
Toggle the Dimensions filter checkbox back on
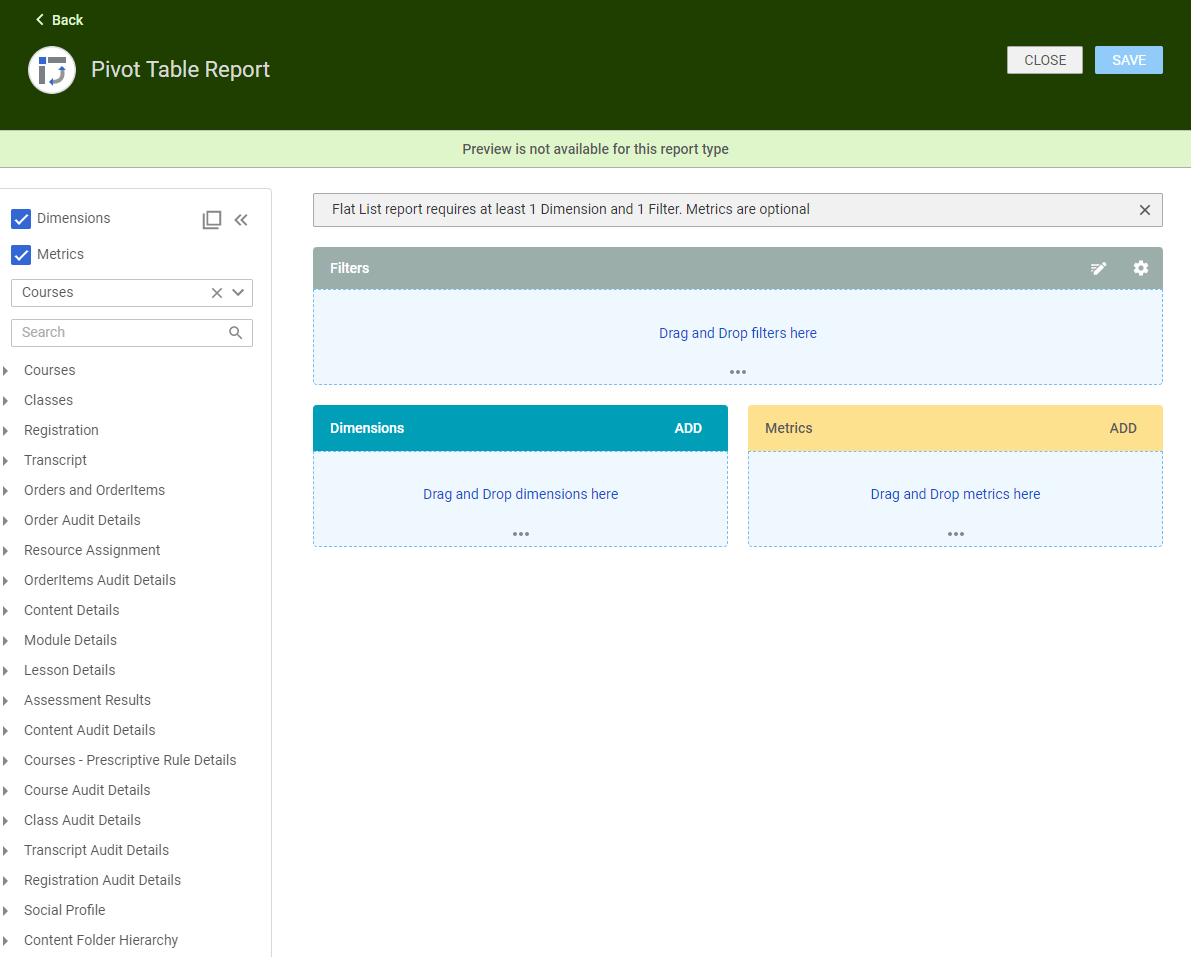tap(21, 218)
